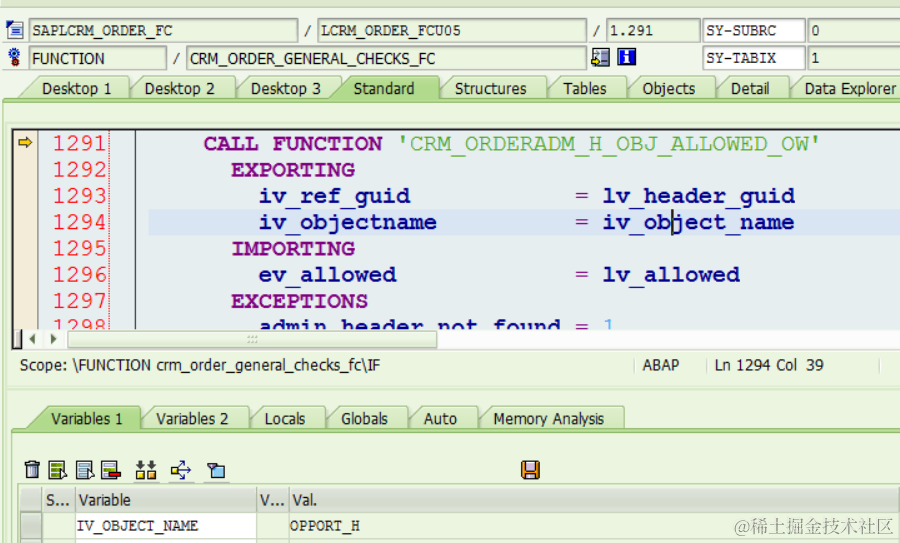This screenshot has width=900, height=543.
Task: Click the gray list insert icon
Action: pos(84,470)
